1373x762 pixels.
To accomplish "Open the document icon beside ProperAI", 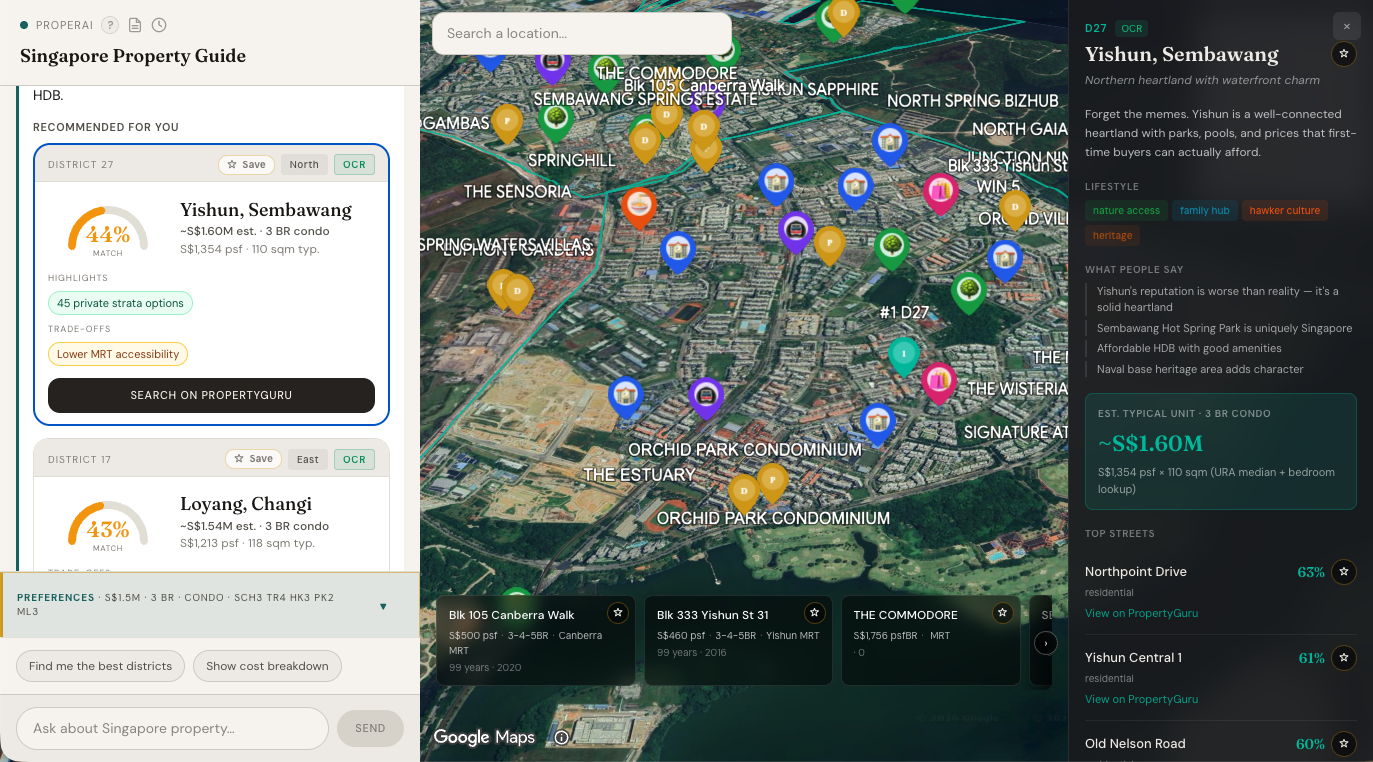I will pos(135,25).
